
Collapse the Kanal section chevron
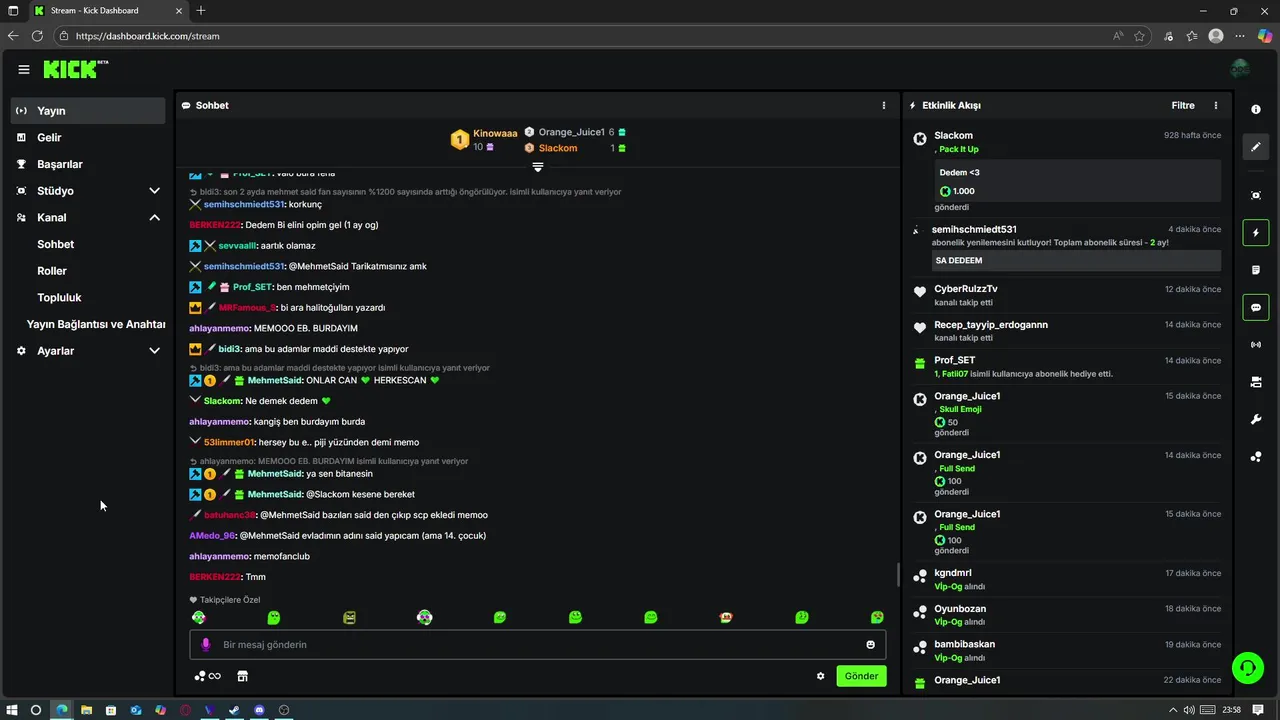(154, 217)
